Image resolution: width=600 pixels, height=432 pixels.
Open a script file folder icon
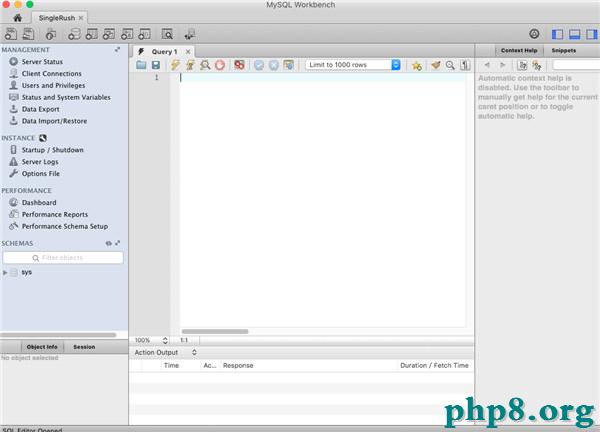(141, 65)
